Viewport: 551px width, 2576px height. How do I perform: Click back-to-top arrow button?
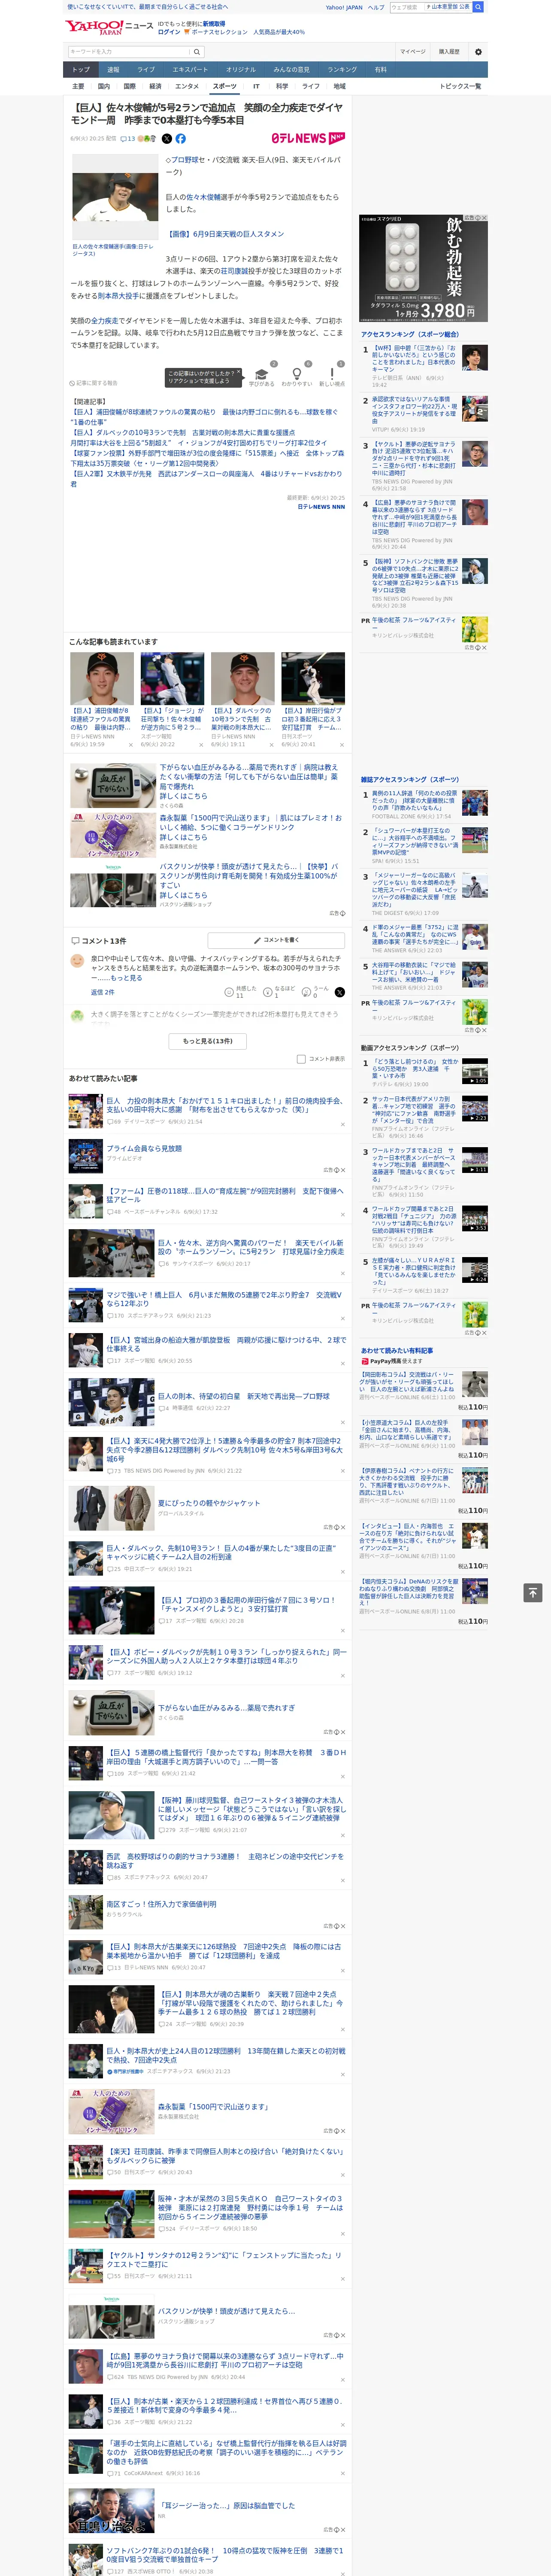(533, 1592)
